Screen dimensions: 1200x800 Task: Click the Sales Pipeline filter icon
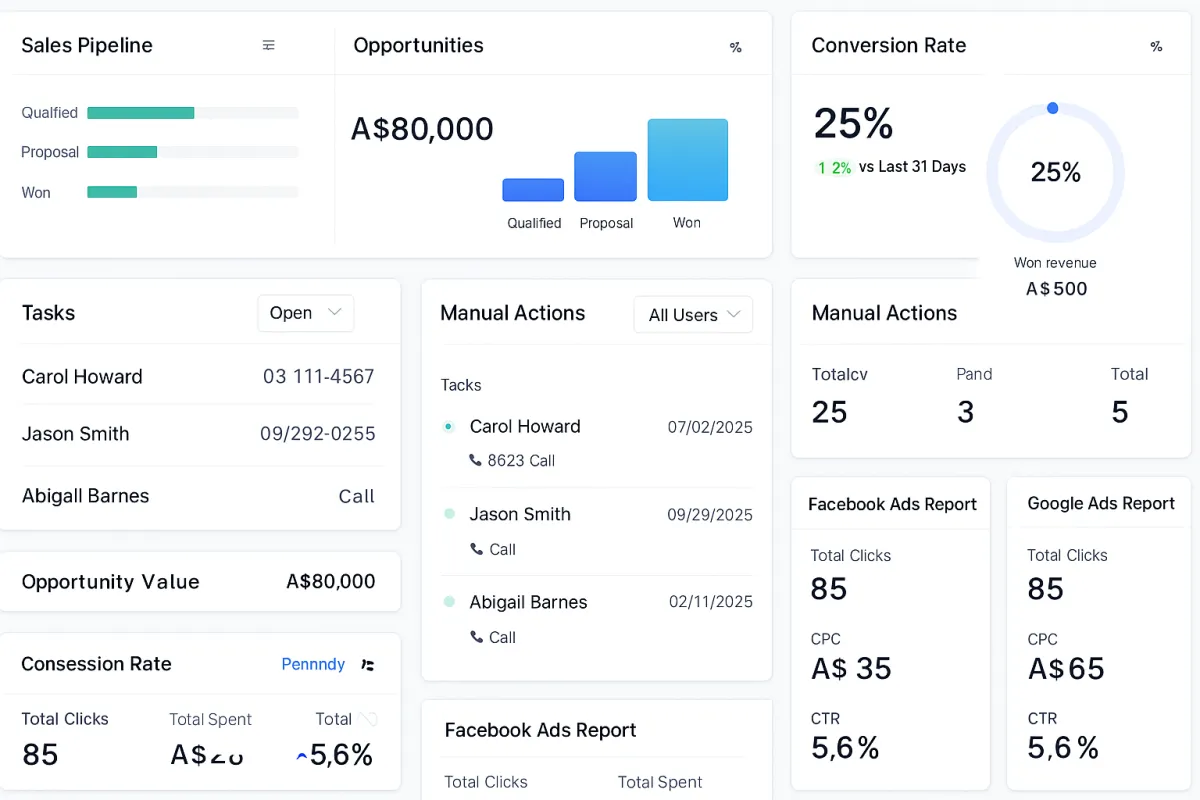[268, 45]
